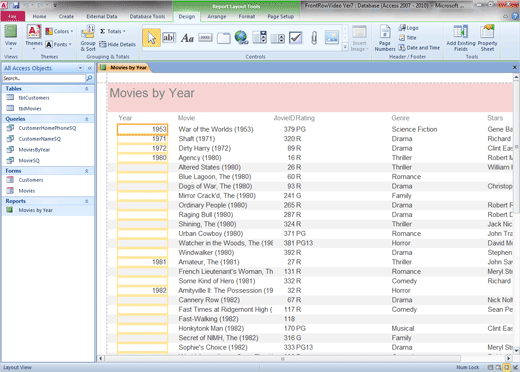Pick the Check Box control
The height and width of the screenshot is (372, 520).
296,38
